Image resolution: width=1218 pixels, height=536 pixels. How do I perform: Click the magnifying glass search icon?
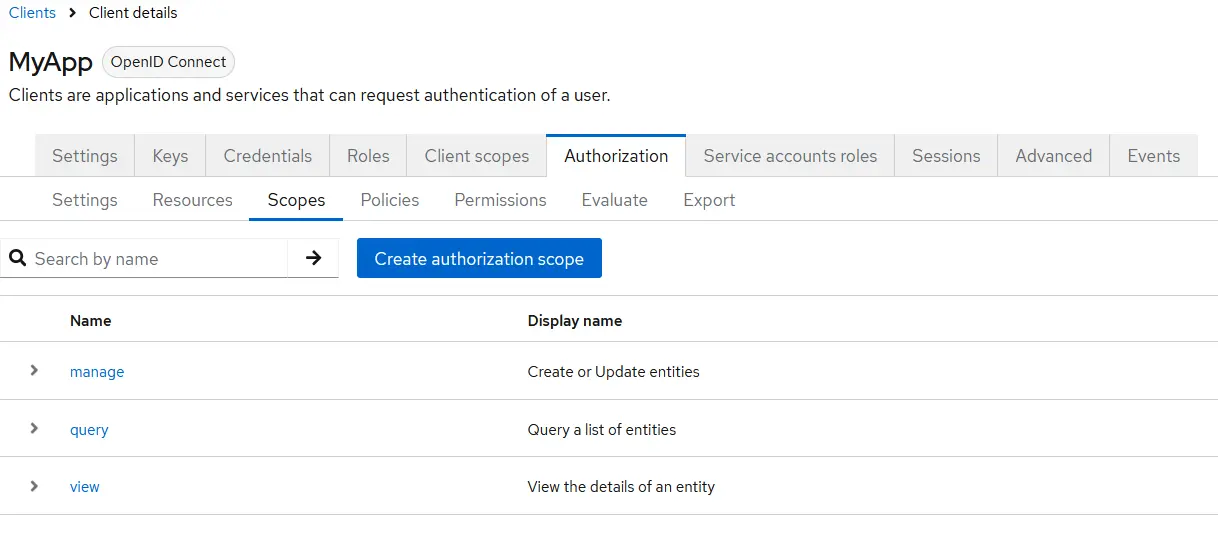pyautogui.click(x=17, y=258)
